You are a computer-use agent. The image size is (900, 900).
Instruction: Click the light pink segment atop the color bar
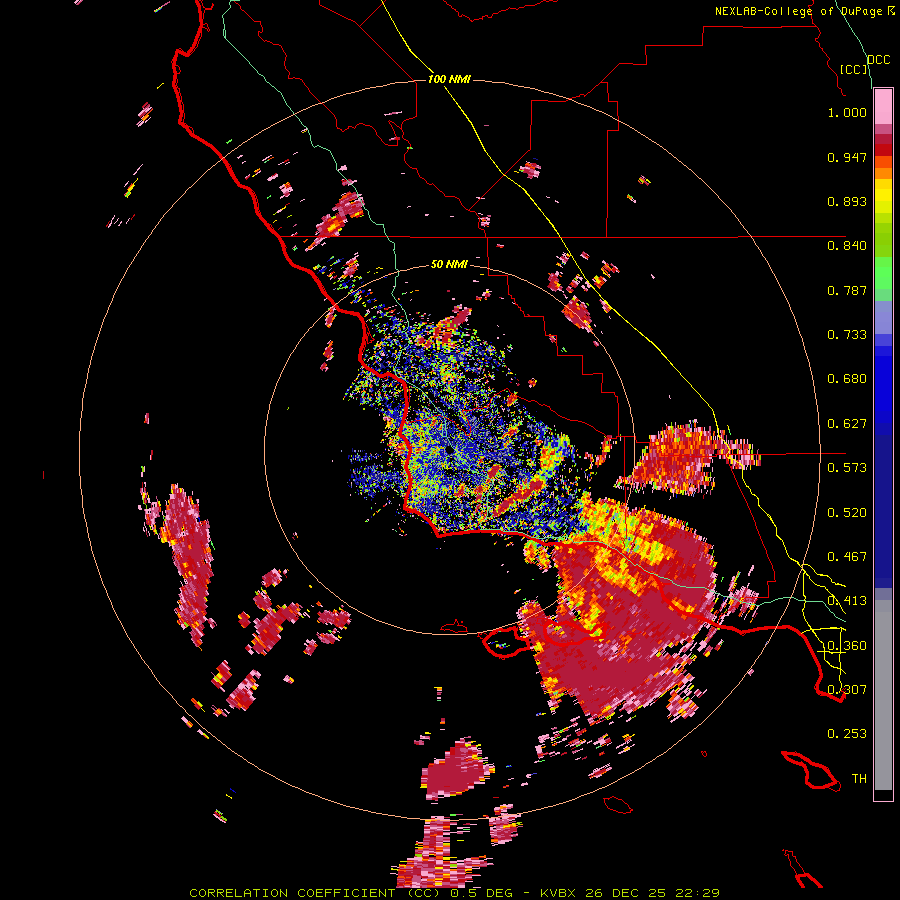[883, 106]
